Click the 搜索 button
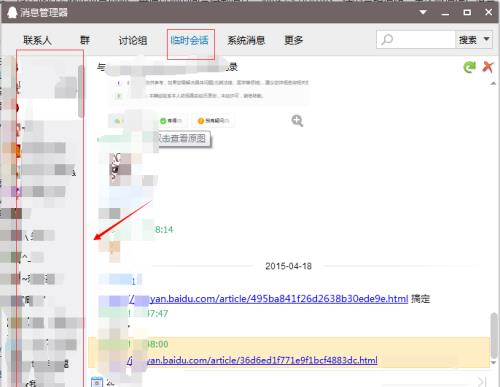 tap(468, 40)
